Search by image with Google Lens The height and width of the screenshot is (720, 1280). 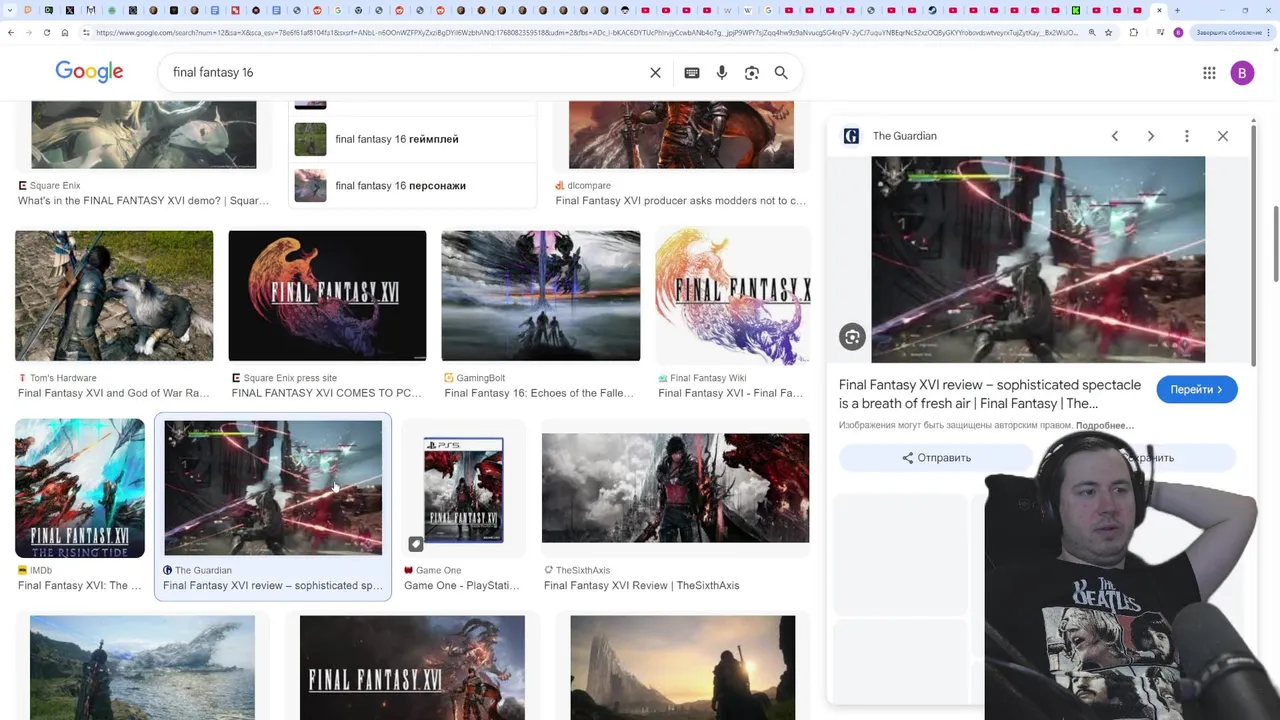point(751,73)
